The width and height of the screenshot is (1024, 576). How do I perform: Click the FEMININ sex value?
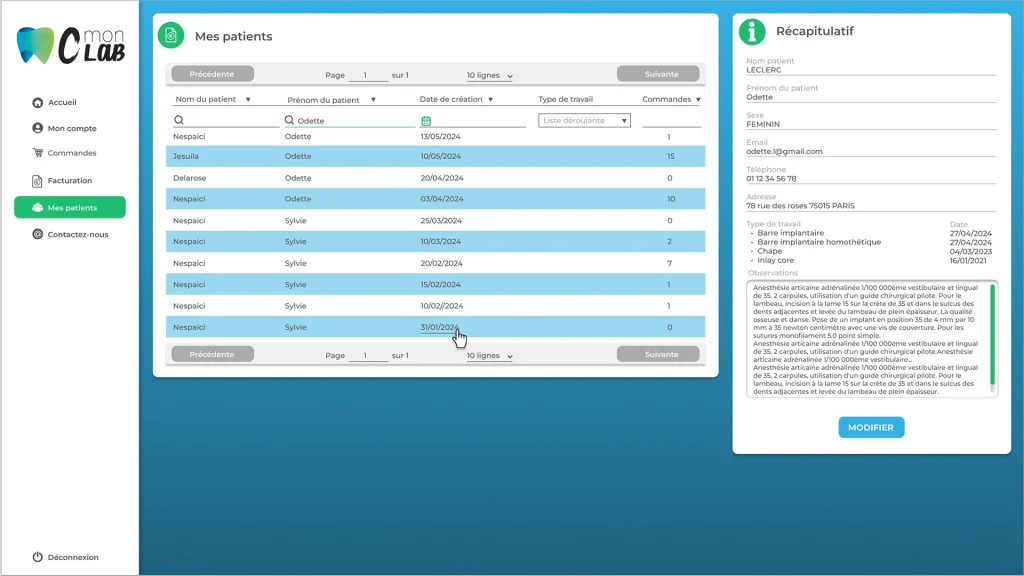[x=763, y=124]
